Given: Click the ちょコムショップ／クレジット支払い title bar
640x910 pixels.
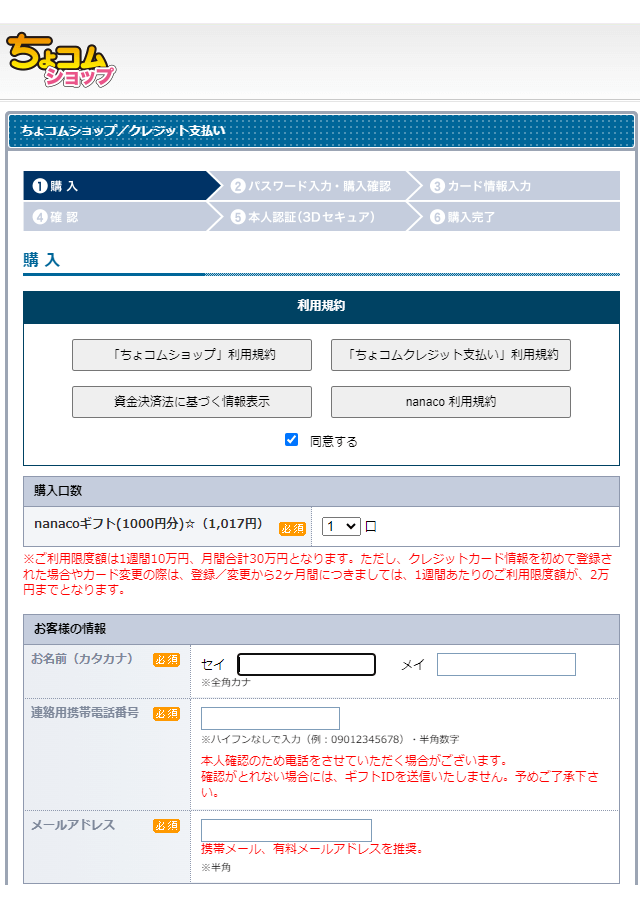Looking at the screenshot, I should tap(321, 131).
